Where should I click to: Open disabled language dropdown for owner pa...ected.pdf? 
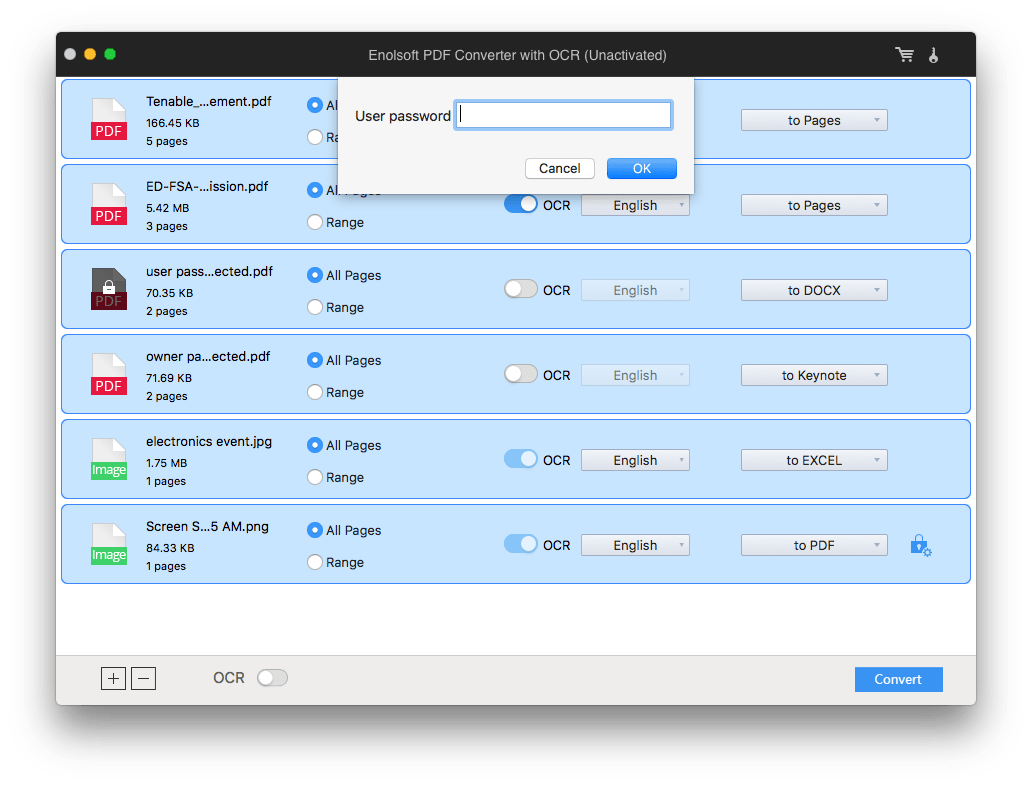point(635,375)
